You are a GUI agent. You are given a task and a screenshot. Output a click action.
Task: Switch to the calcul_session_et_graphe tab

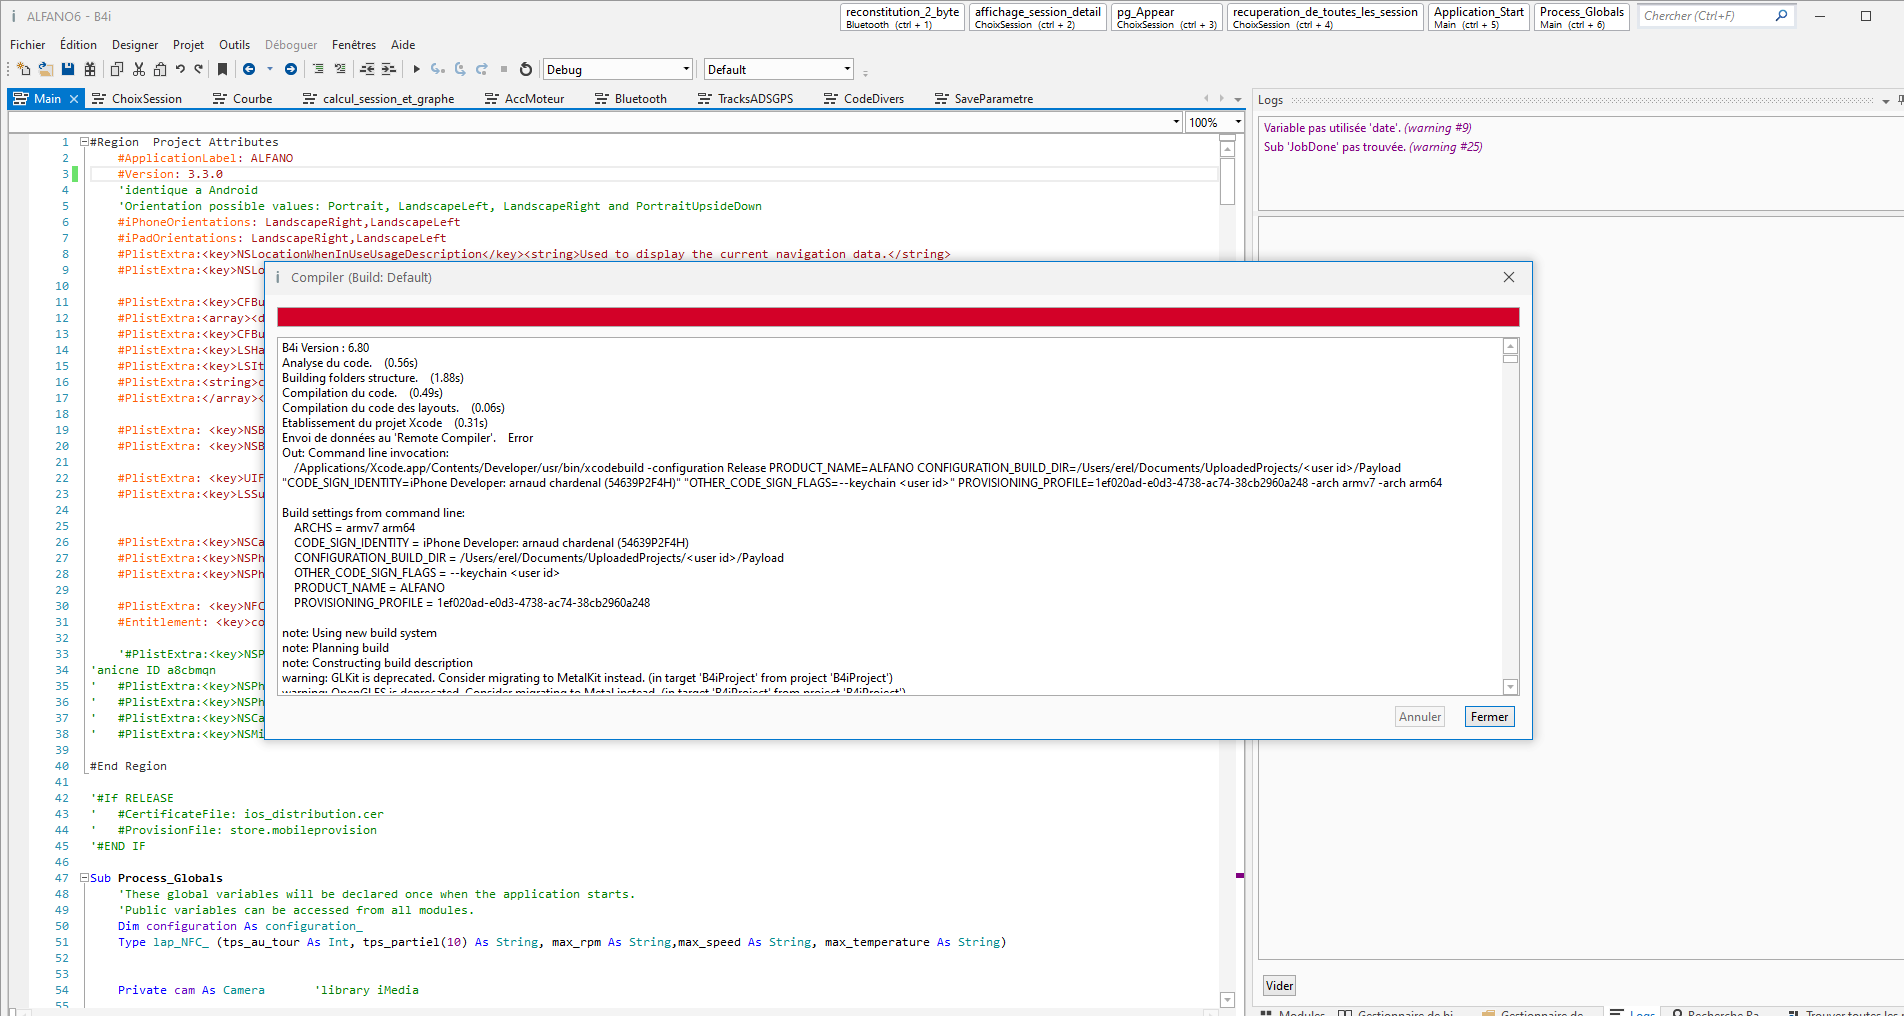point(379,99)
